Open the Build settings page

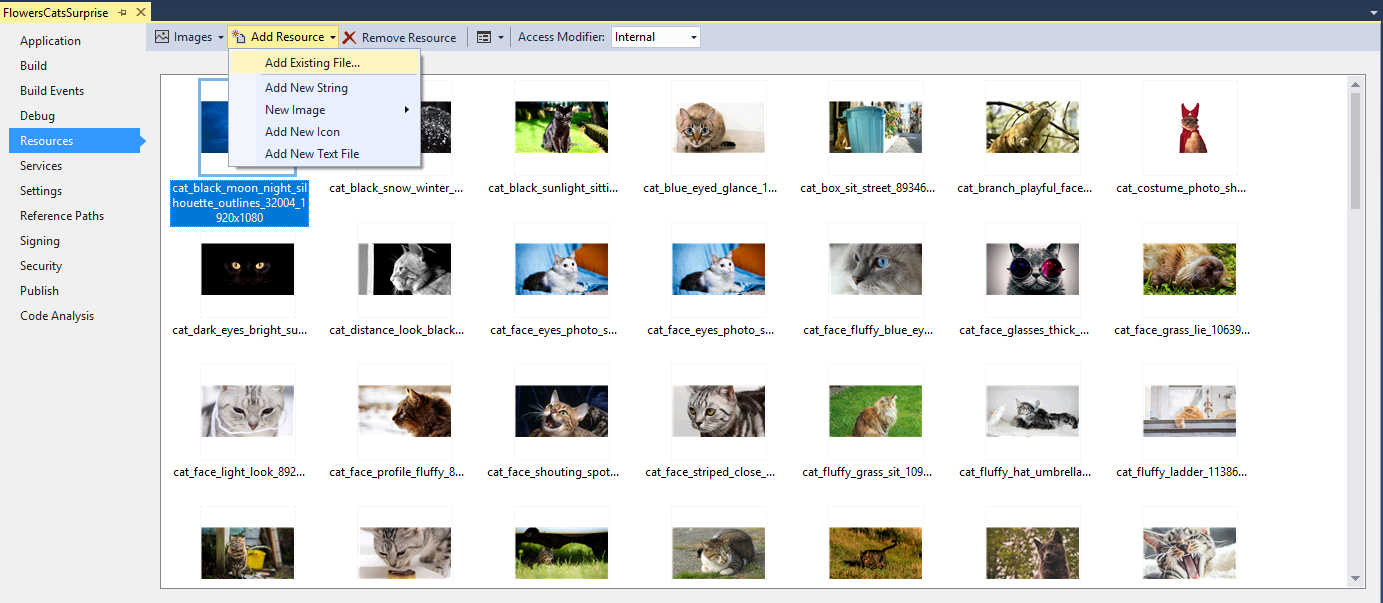(x=33, y=66)
